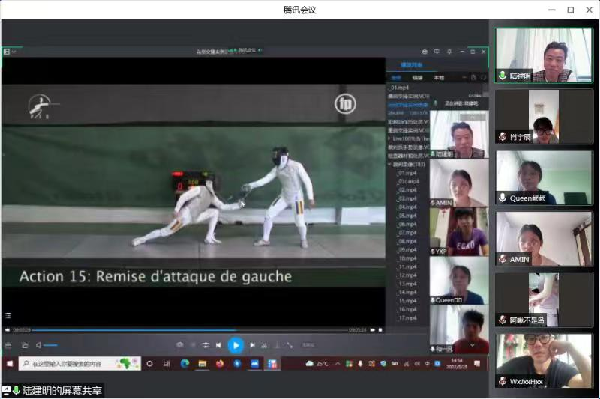Image resolution: width=600 pixels, height=399 pixels.
Task: Switch to the 视频 tab in the playlist
Action: coord(417,78)
